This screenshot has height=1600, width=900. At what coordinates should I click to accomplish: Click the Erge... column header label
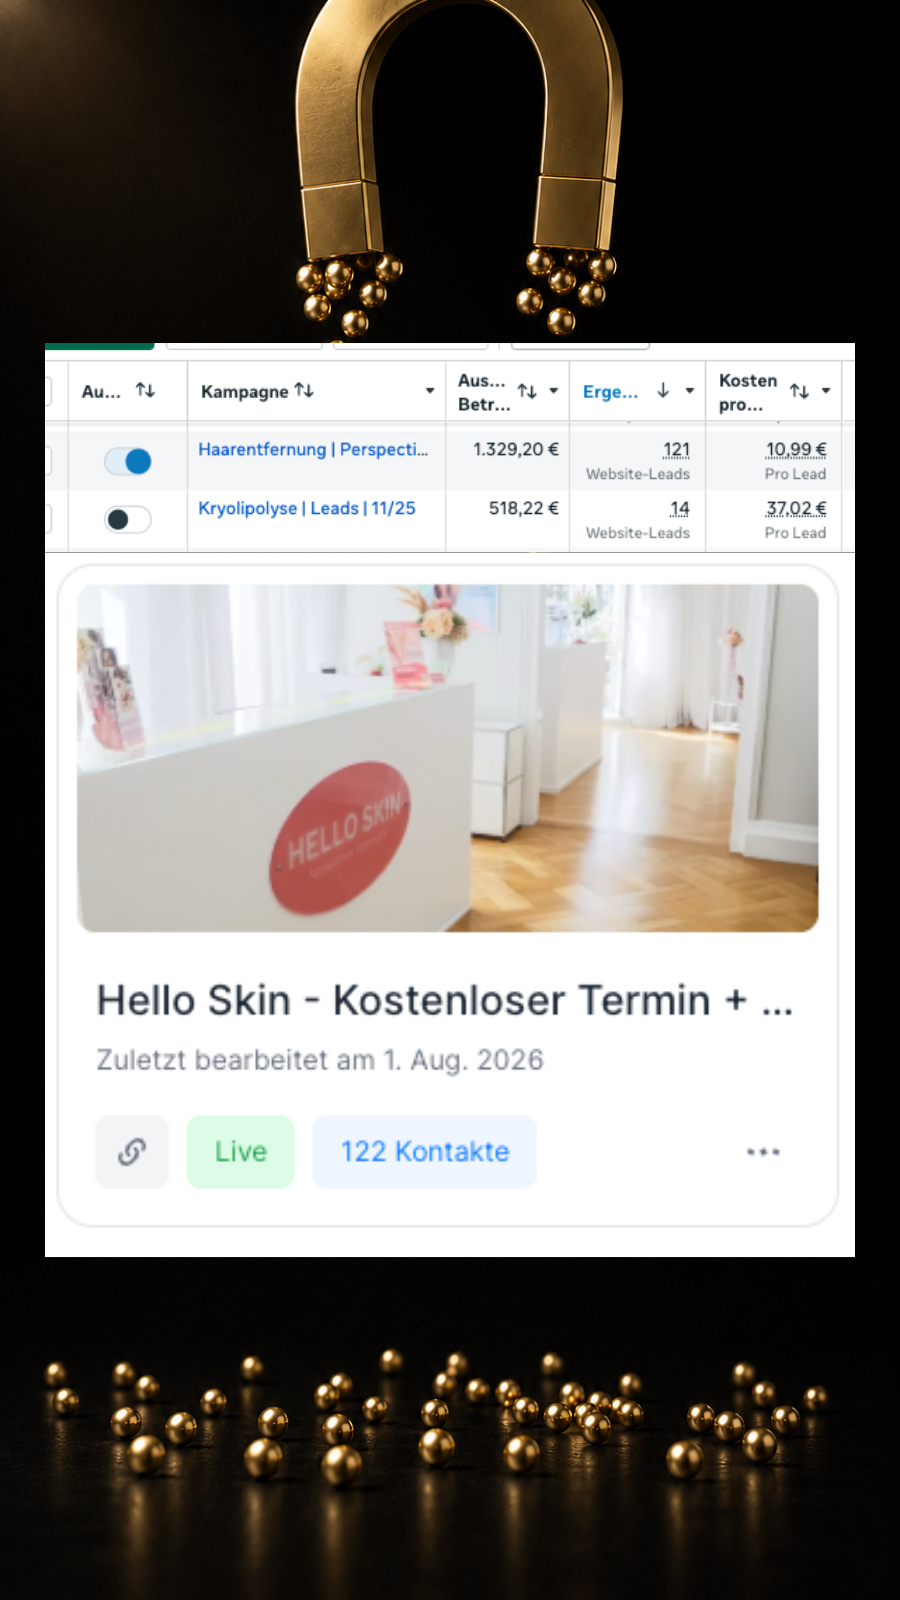[610, 391]
